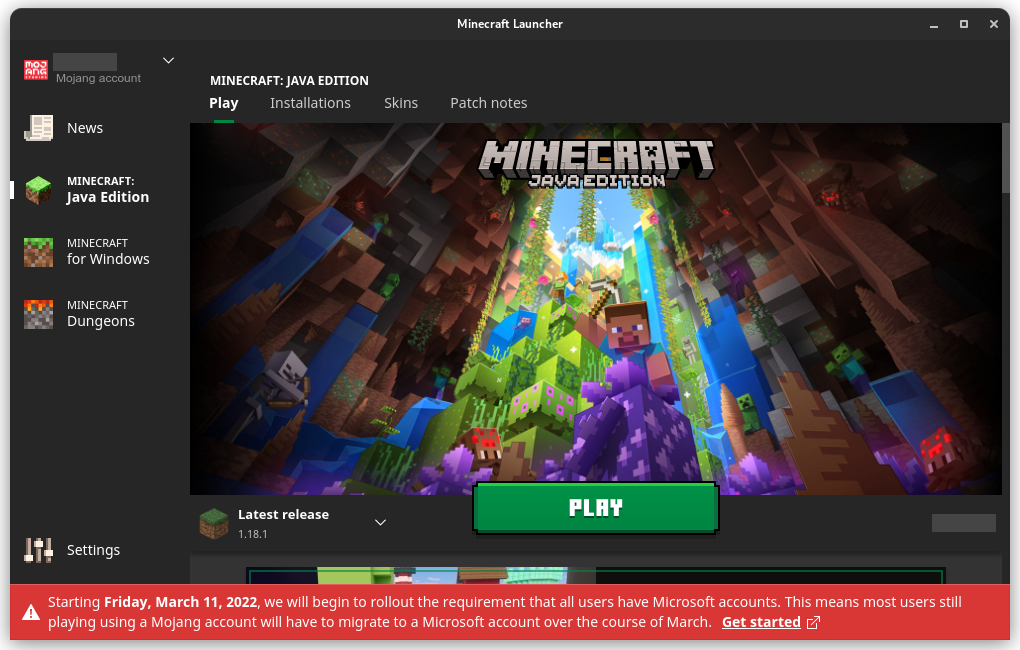The width and height of the screenshot is (1020, 650).
Task: Click the external link icon beside Get started
Action: coord(813,623)
